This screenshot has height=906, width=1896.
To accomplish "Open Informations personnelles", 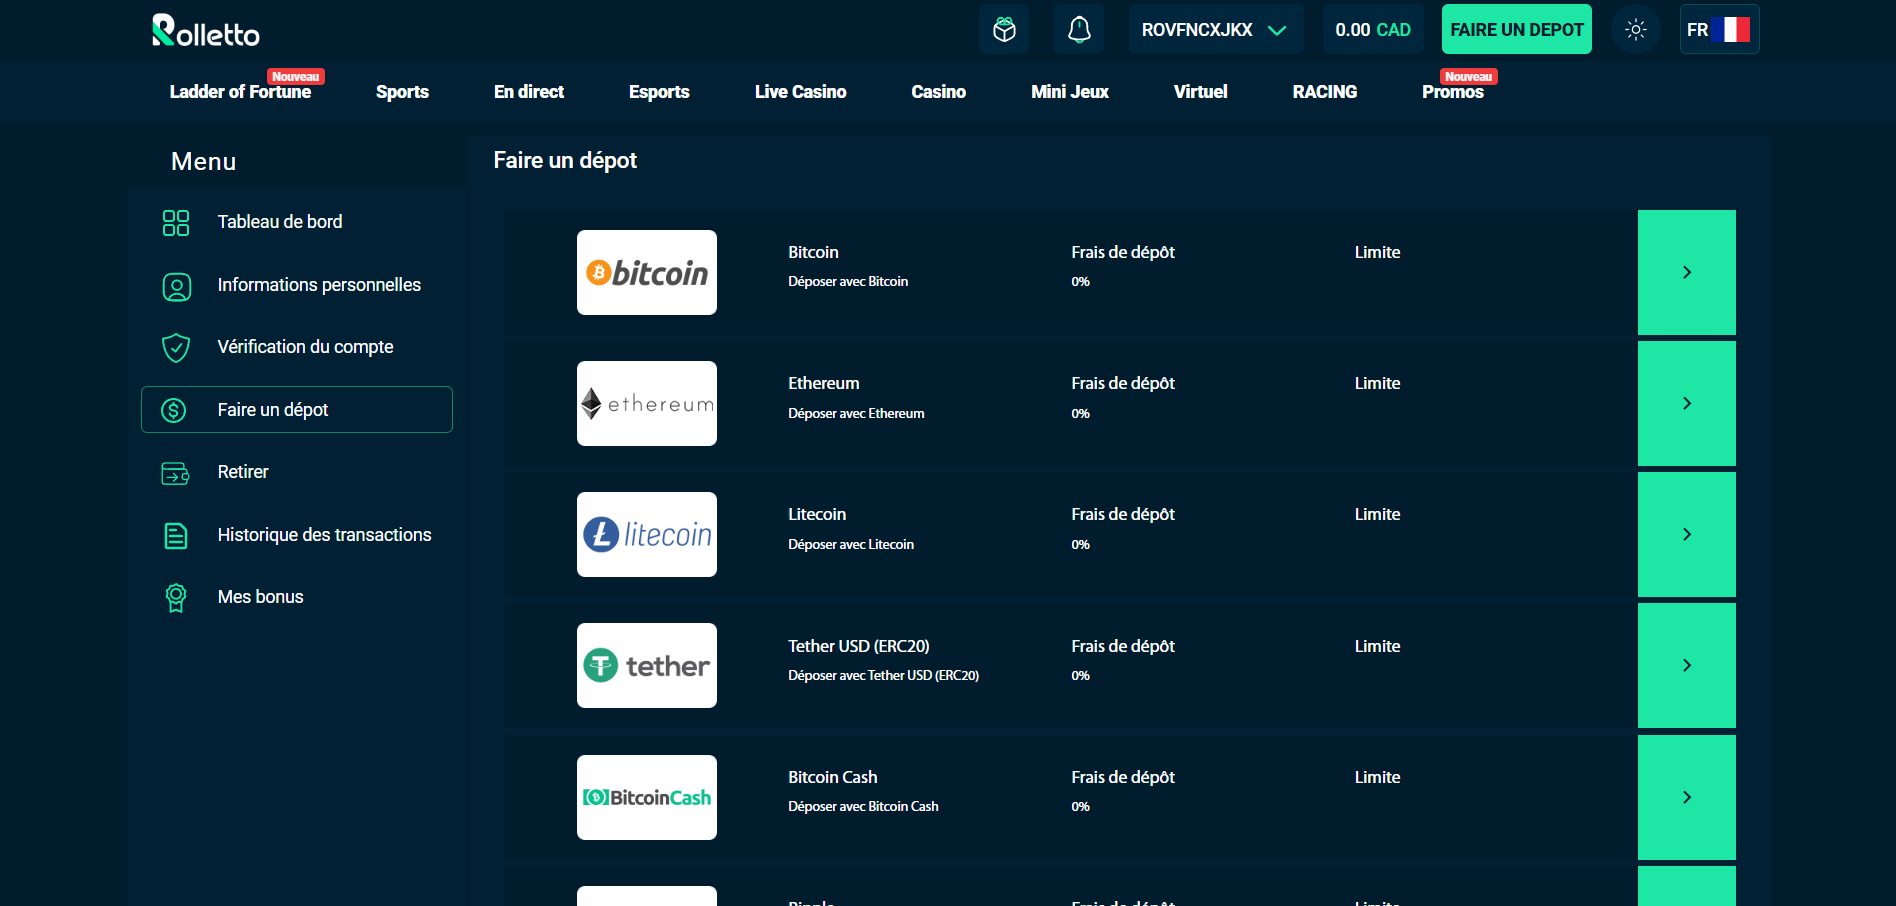I will 319,285.
